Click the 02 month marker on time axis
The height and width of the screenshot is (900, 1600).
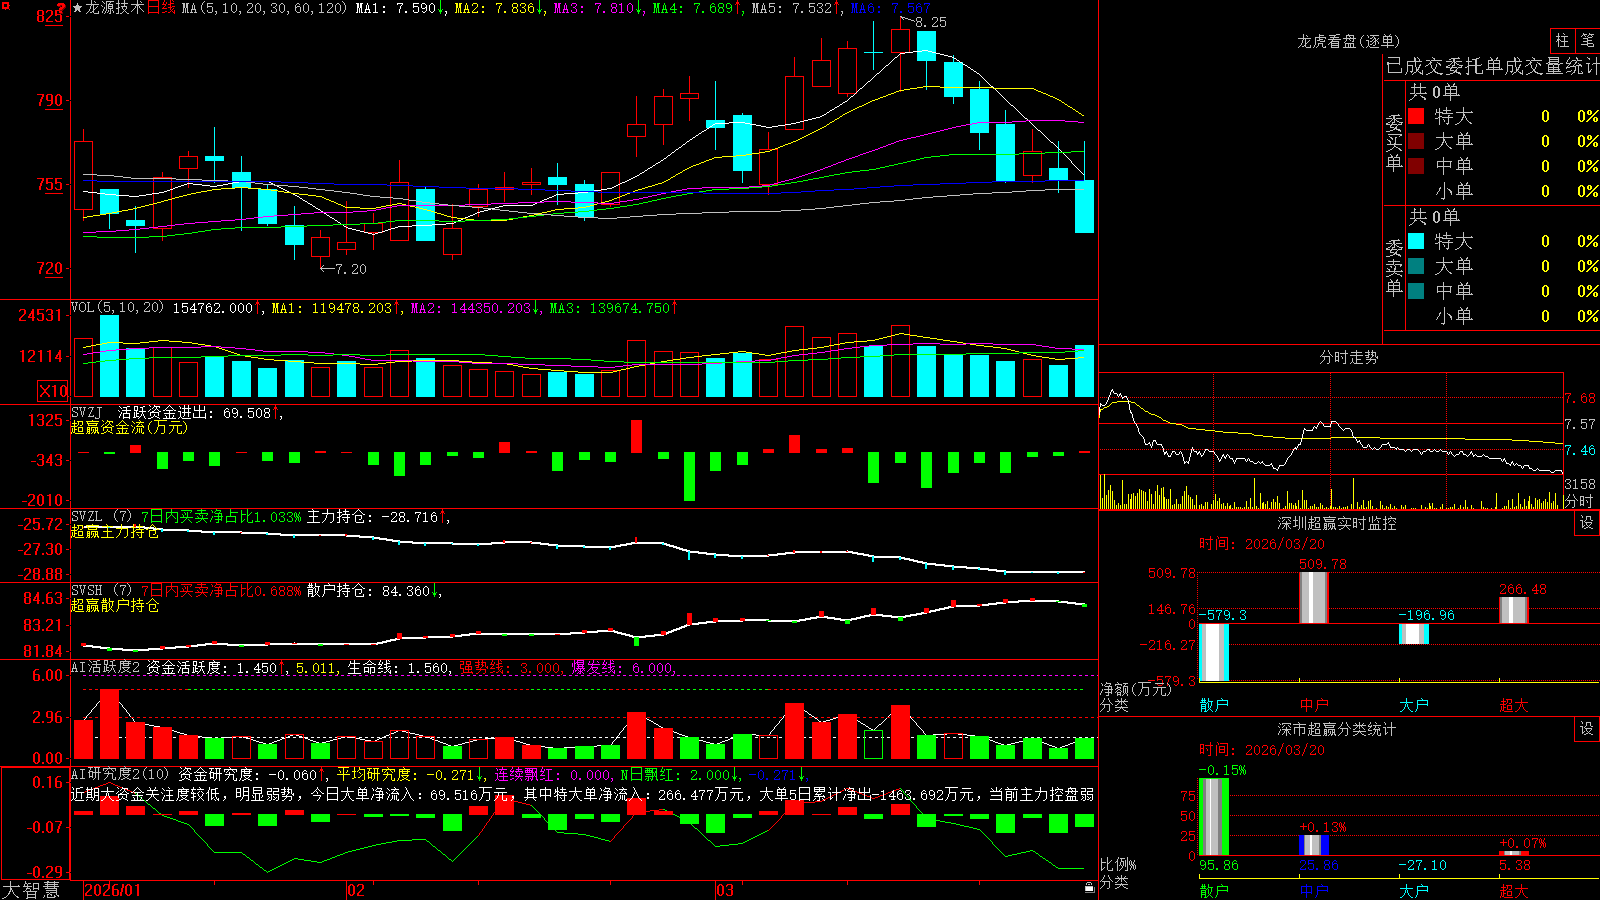(355, 890)
